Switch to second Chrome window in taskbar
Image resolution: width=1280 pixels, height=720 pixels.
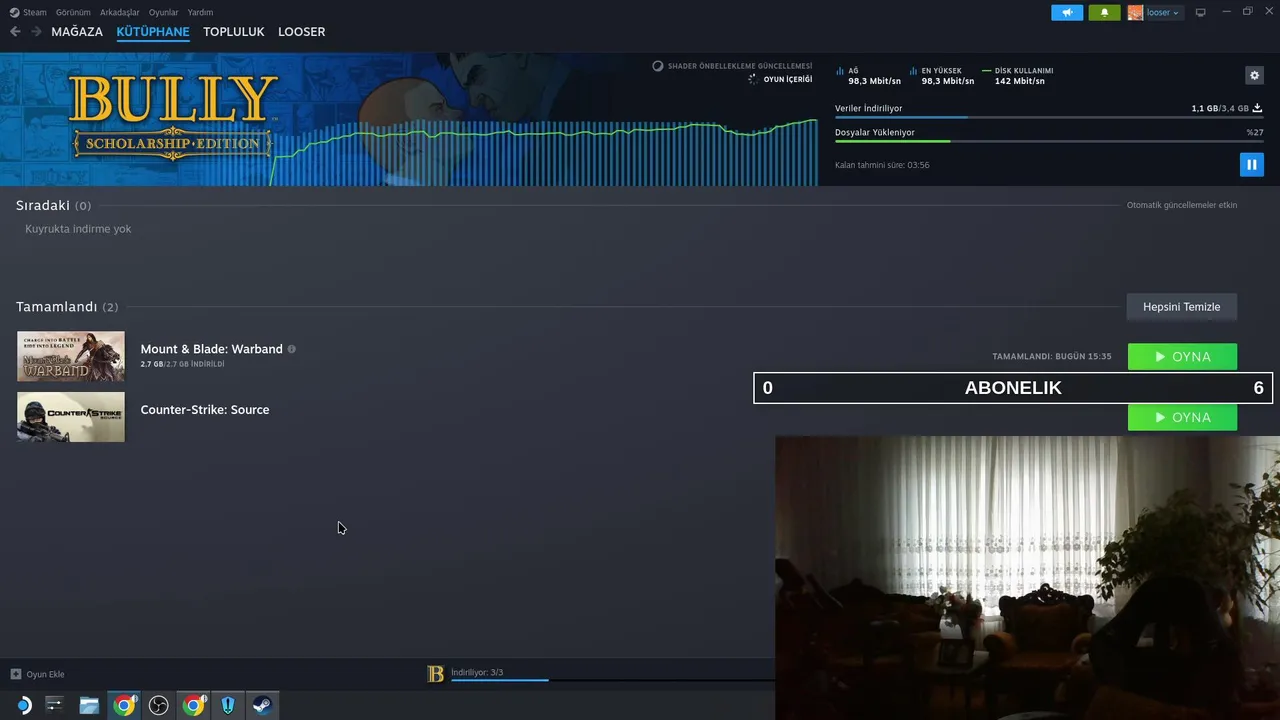pyautogui.click(x=194, y=705)
